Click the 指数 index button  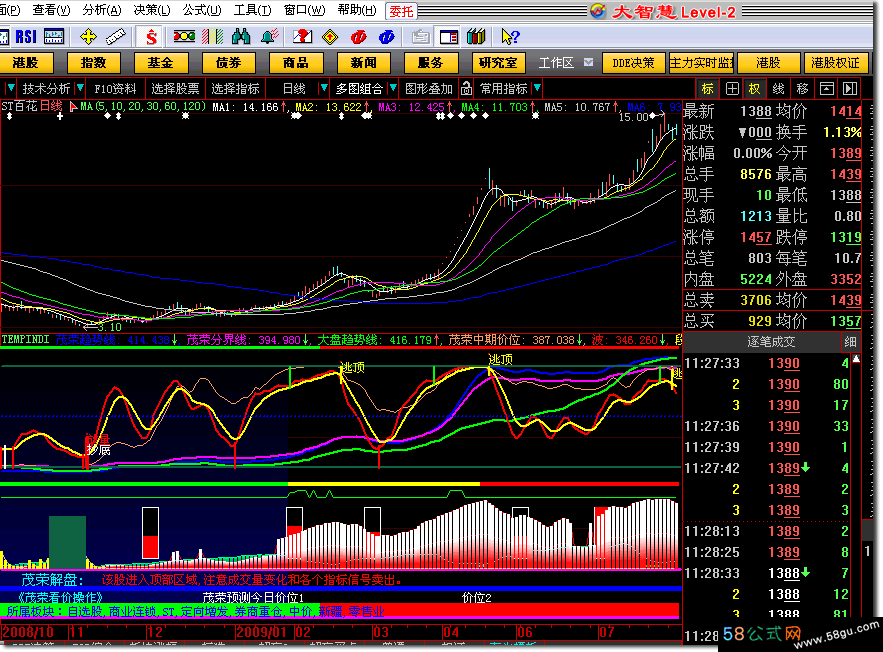pos(93,62)
